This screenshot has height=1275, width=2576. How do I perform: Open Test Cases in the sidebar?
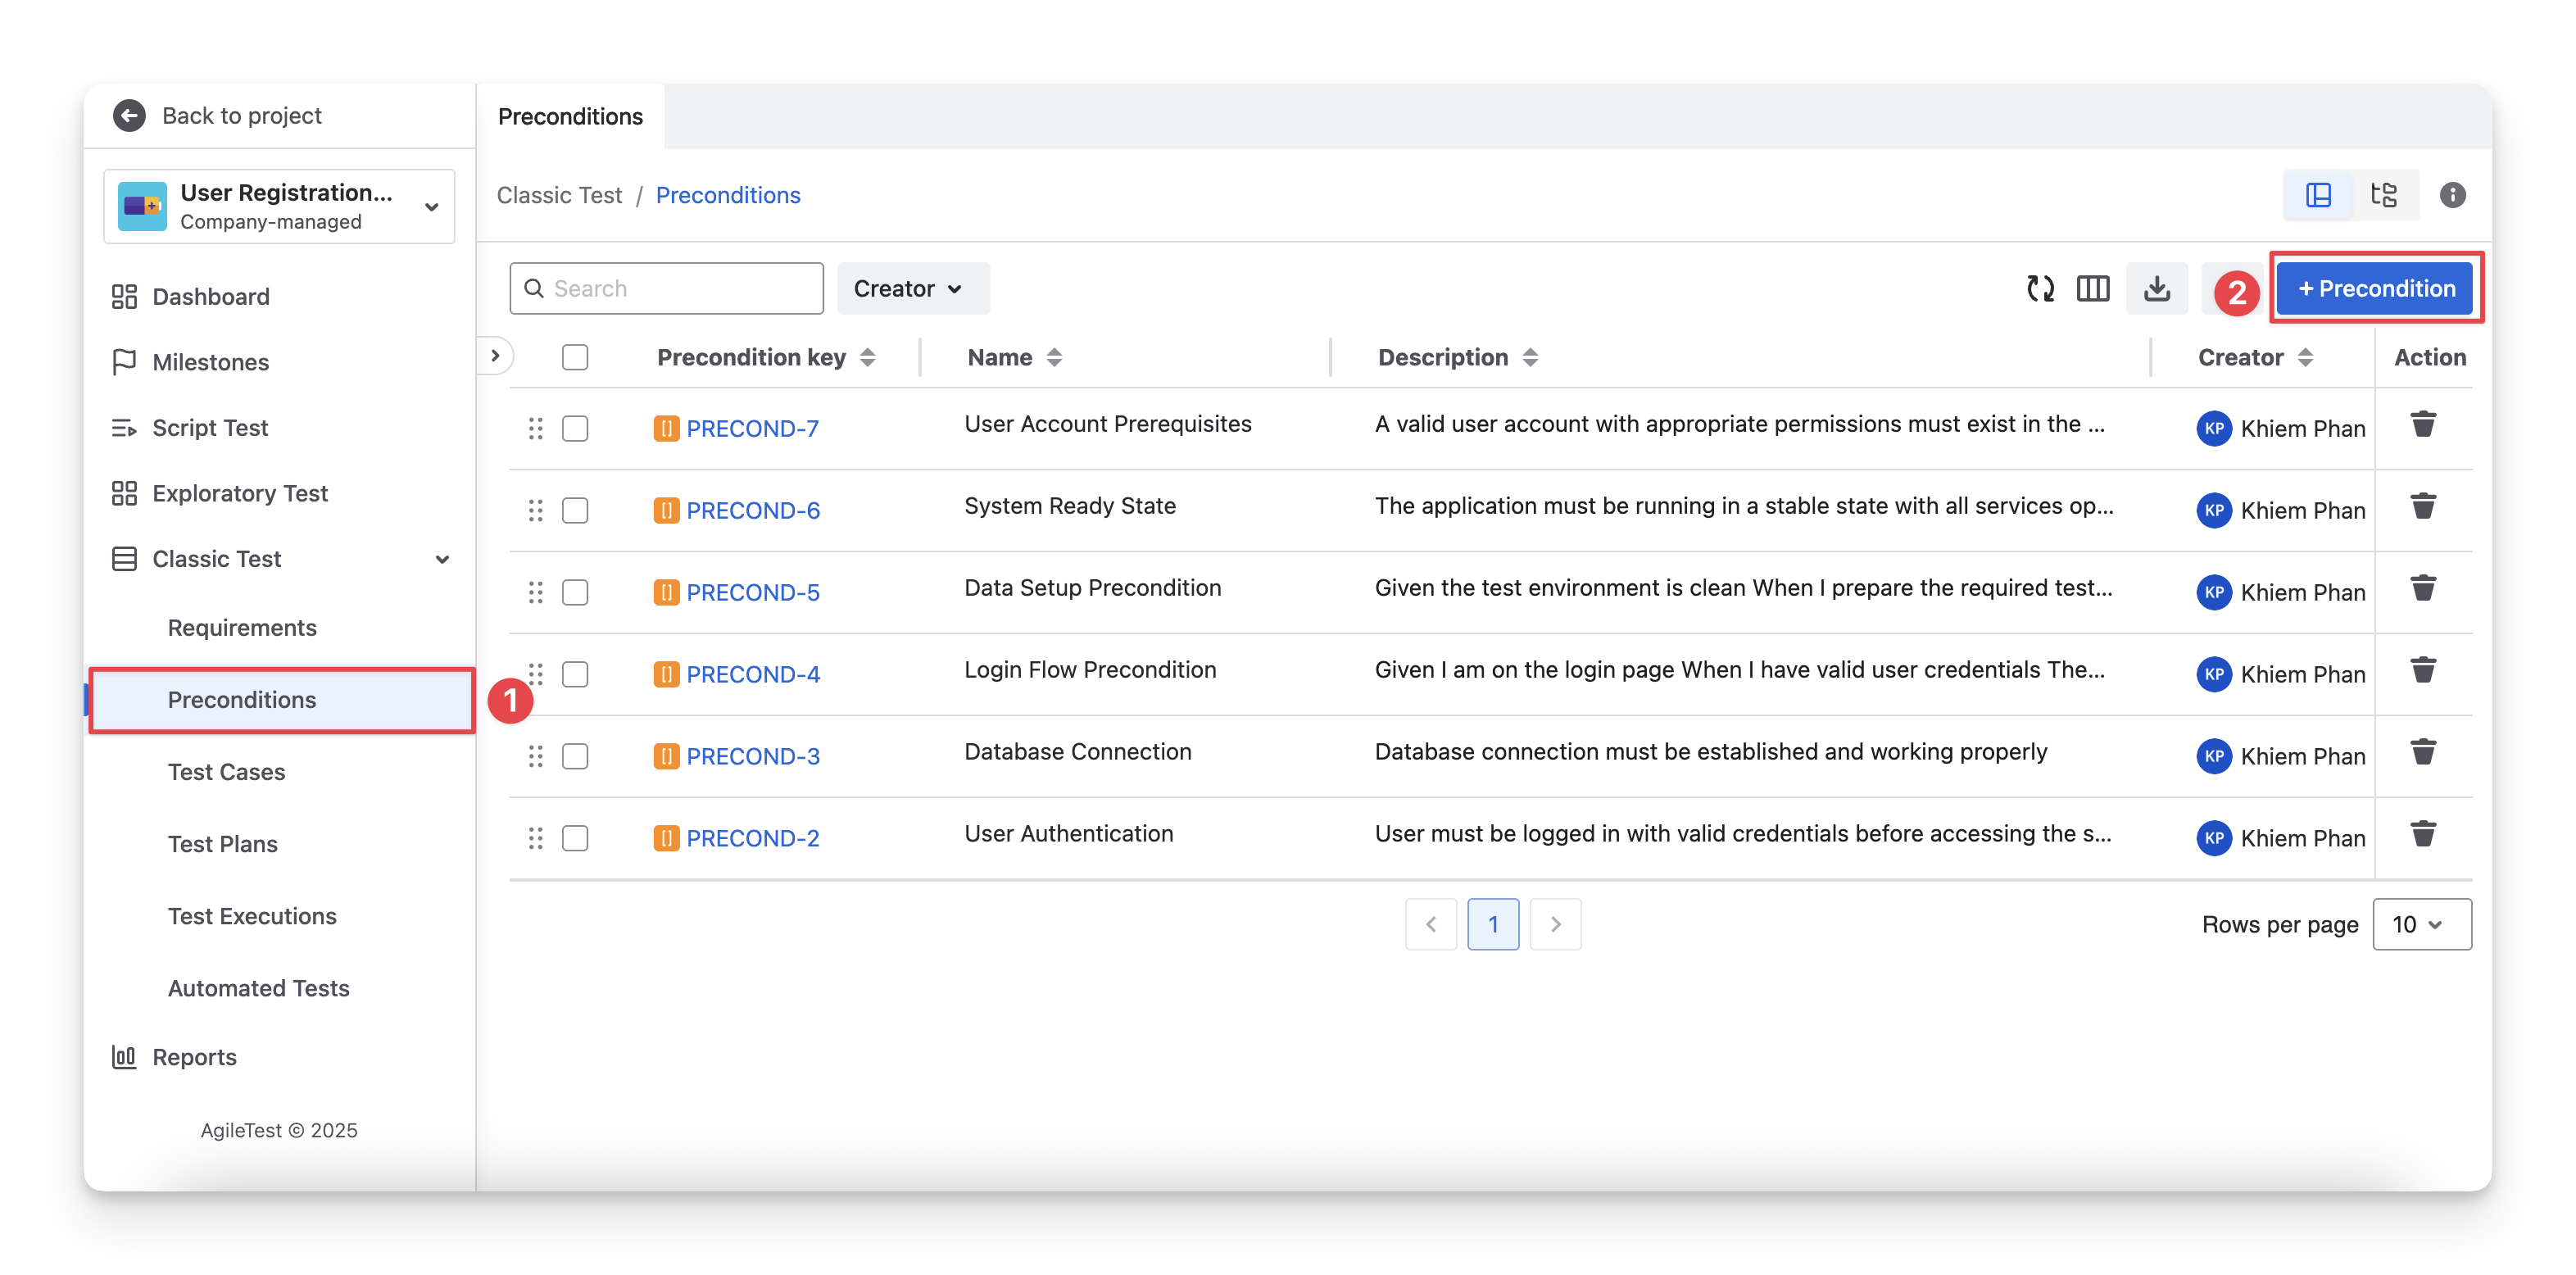pos(226,772)
